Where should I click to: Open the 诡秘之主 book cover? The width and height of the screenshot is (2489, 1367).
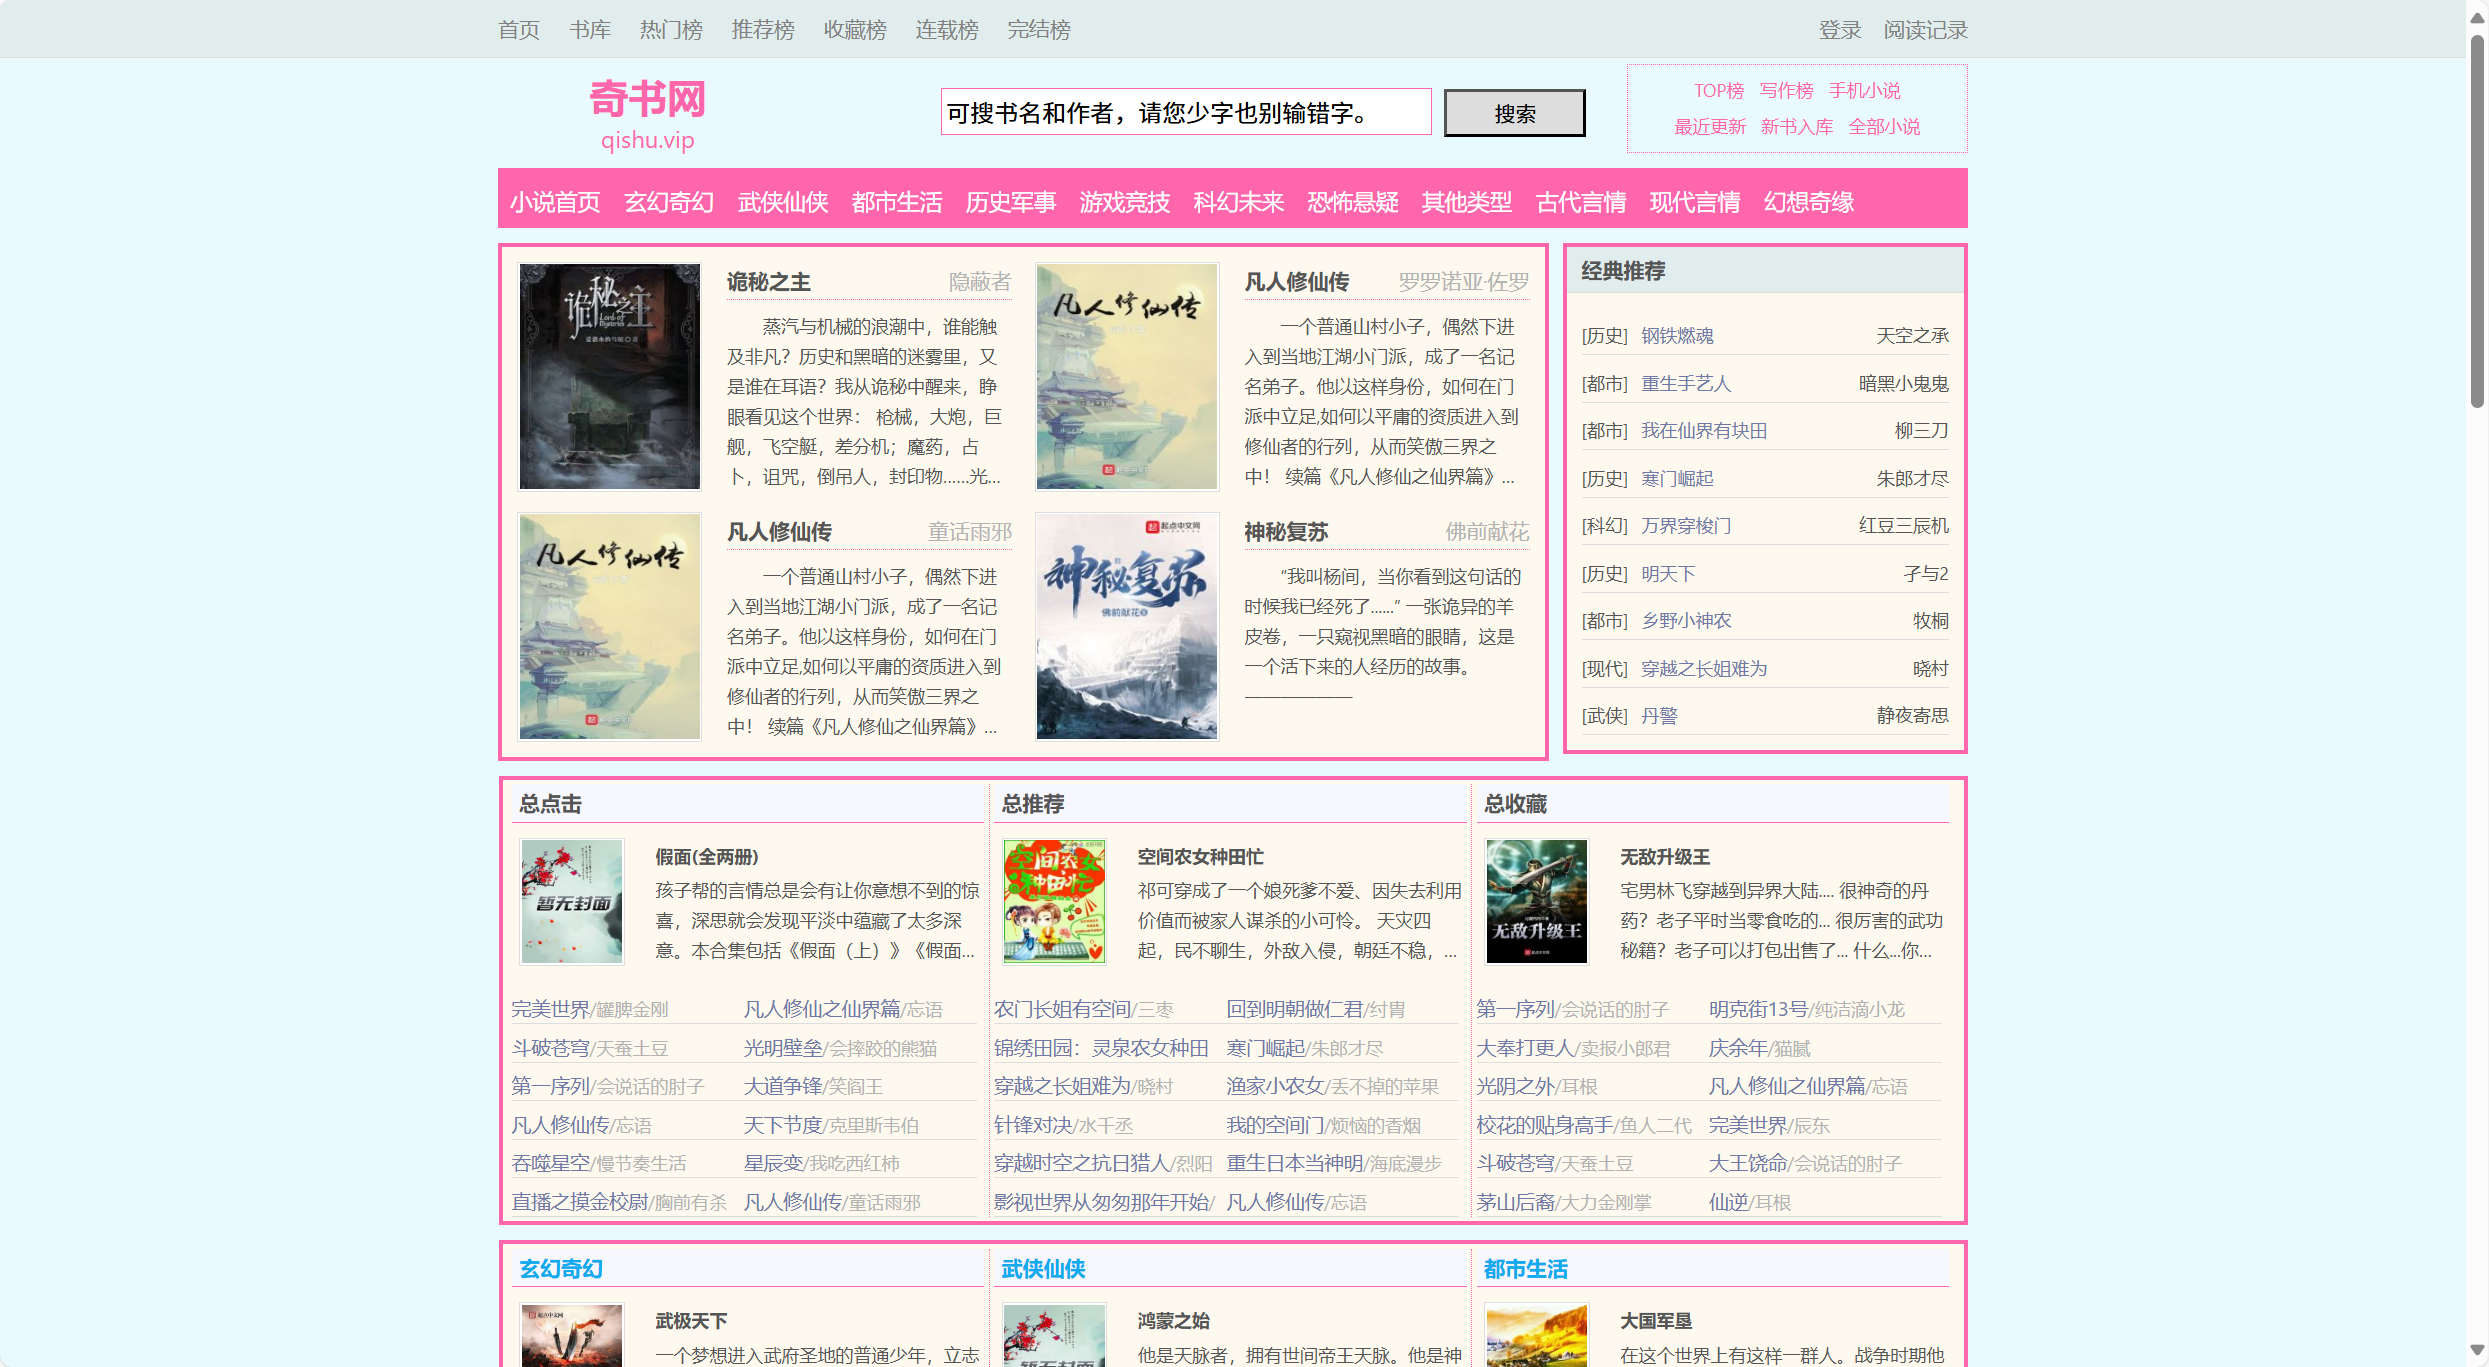(609, 377)
